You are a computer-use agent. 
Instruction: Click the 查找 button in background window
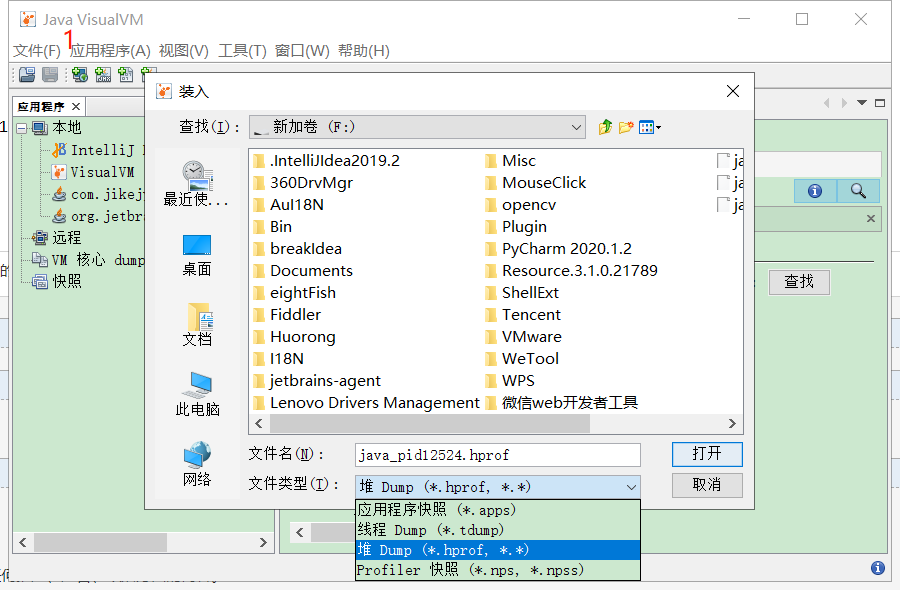pyautogui.click(x=799, y=282)
